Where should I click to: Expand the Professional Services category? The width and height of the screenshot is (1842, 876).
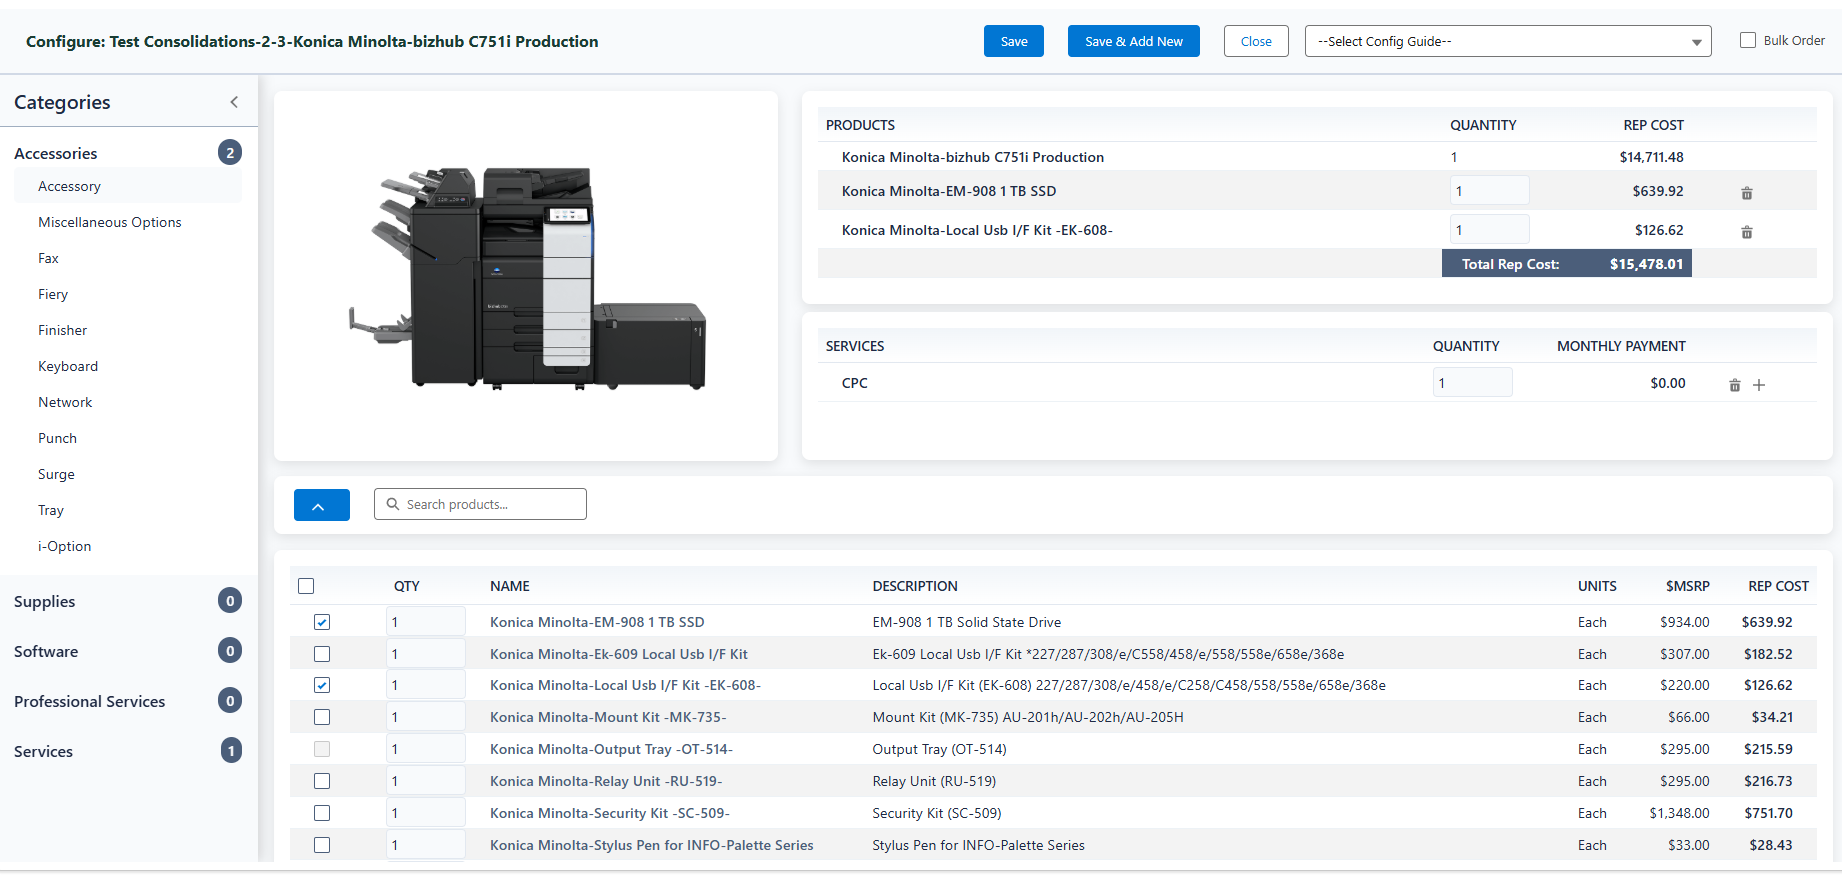(90, 701)
